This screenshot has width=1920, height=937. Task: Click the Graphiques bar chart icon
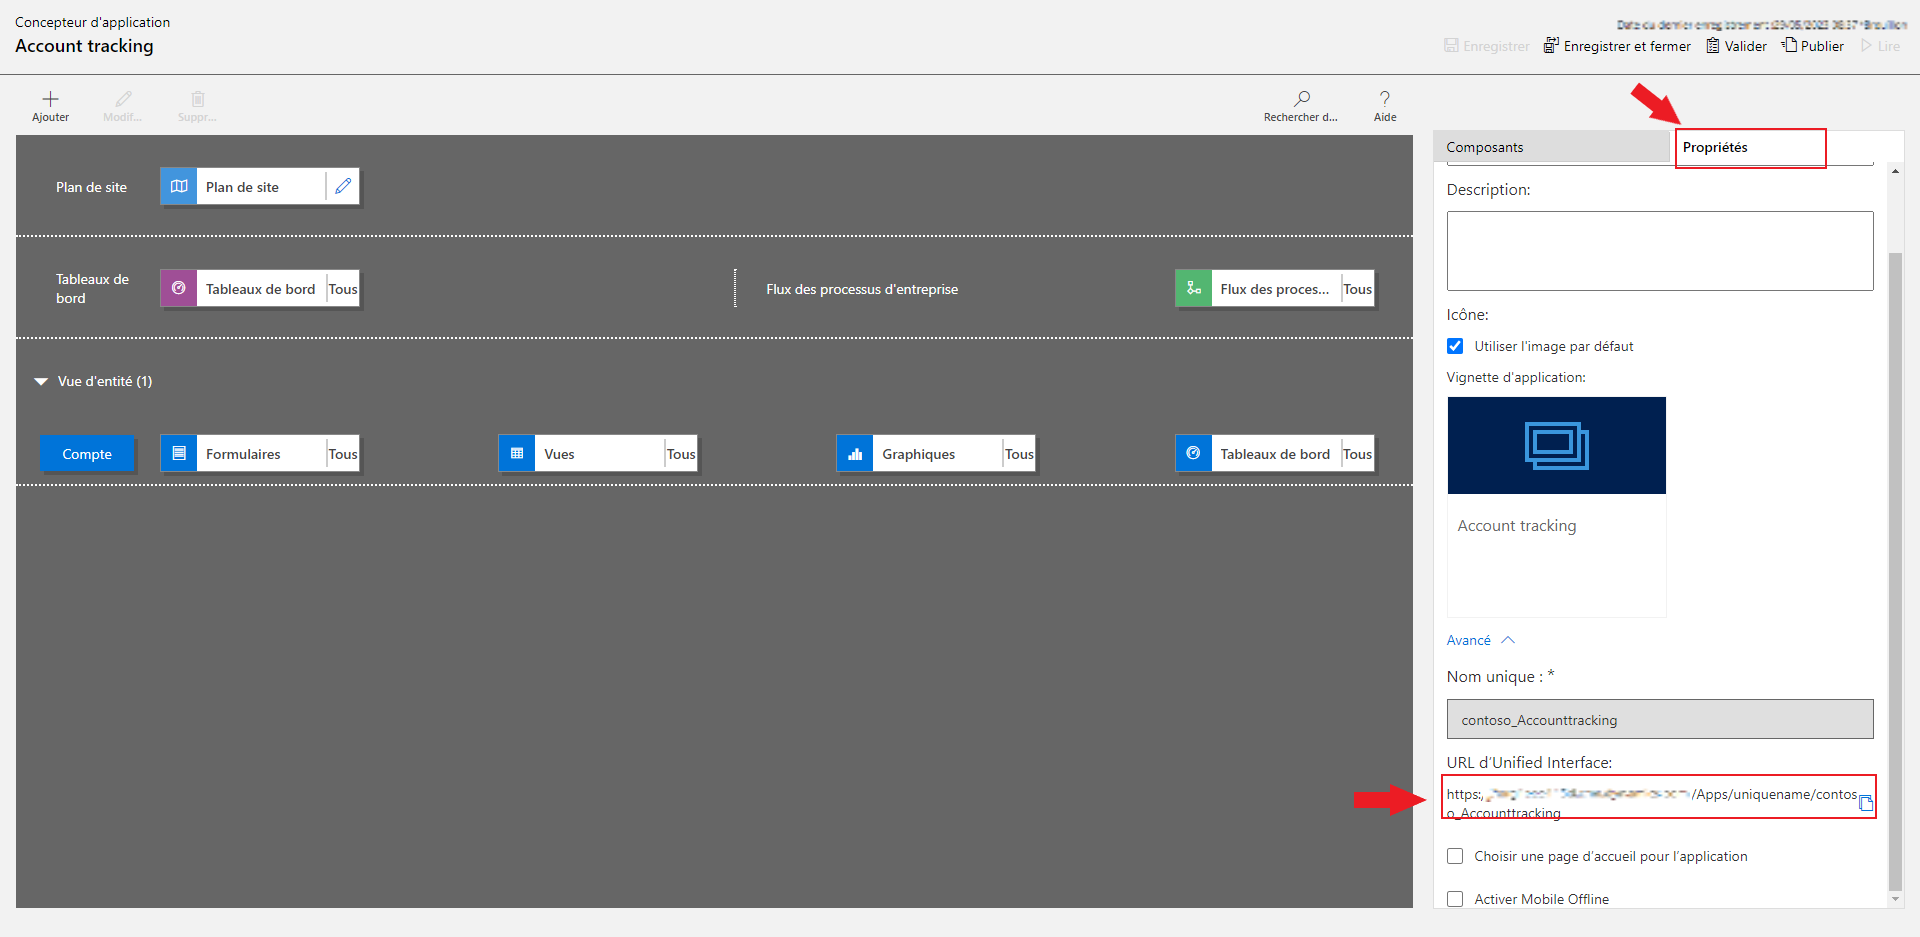click(x=855, y=453)
